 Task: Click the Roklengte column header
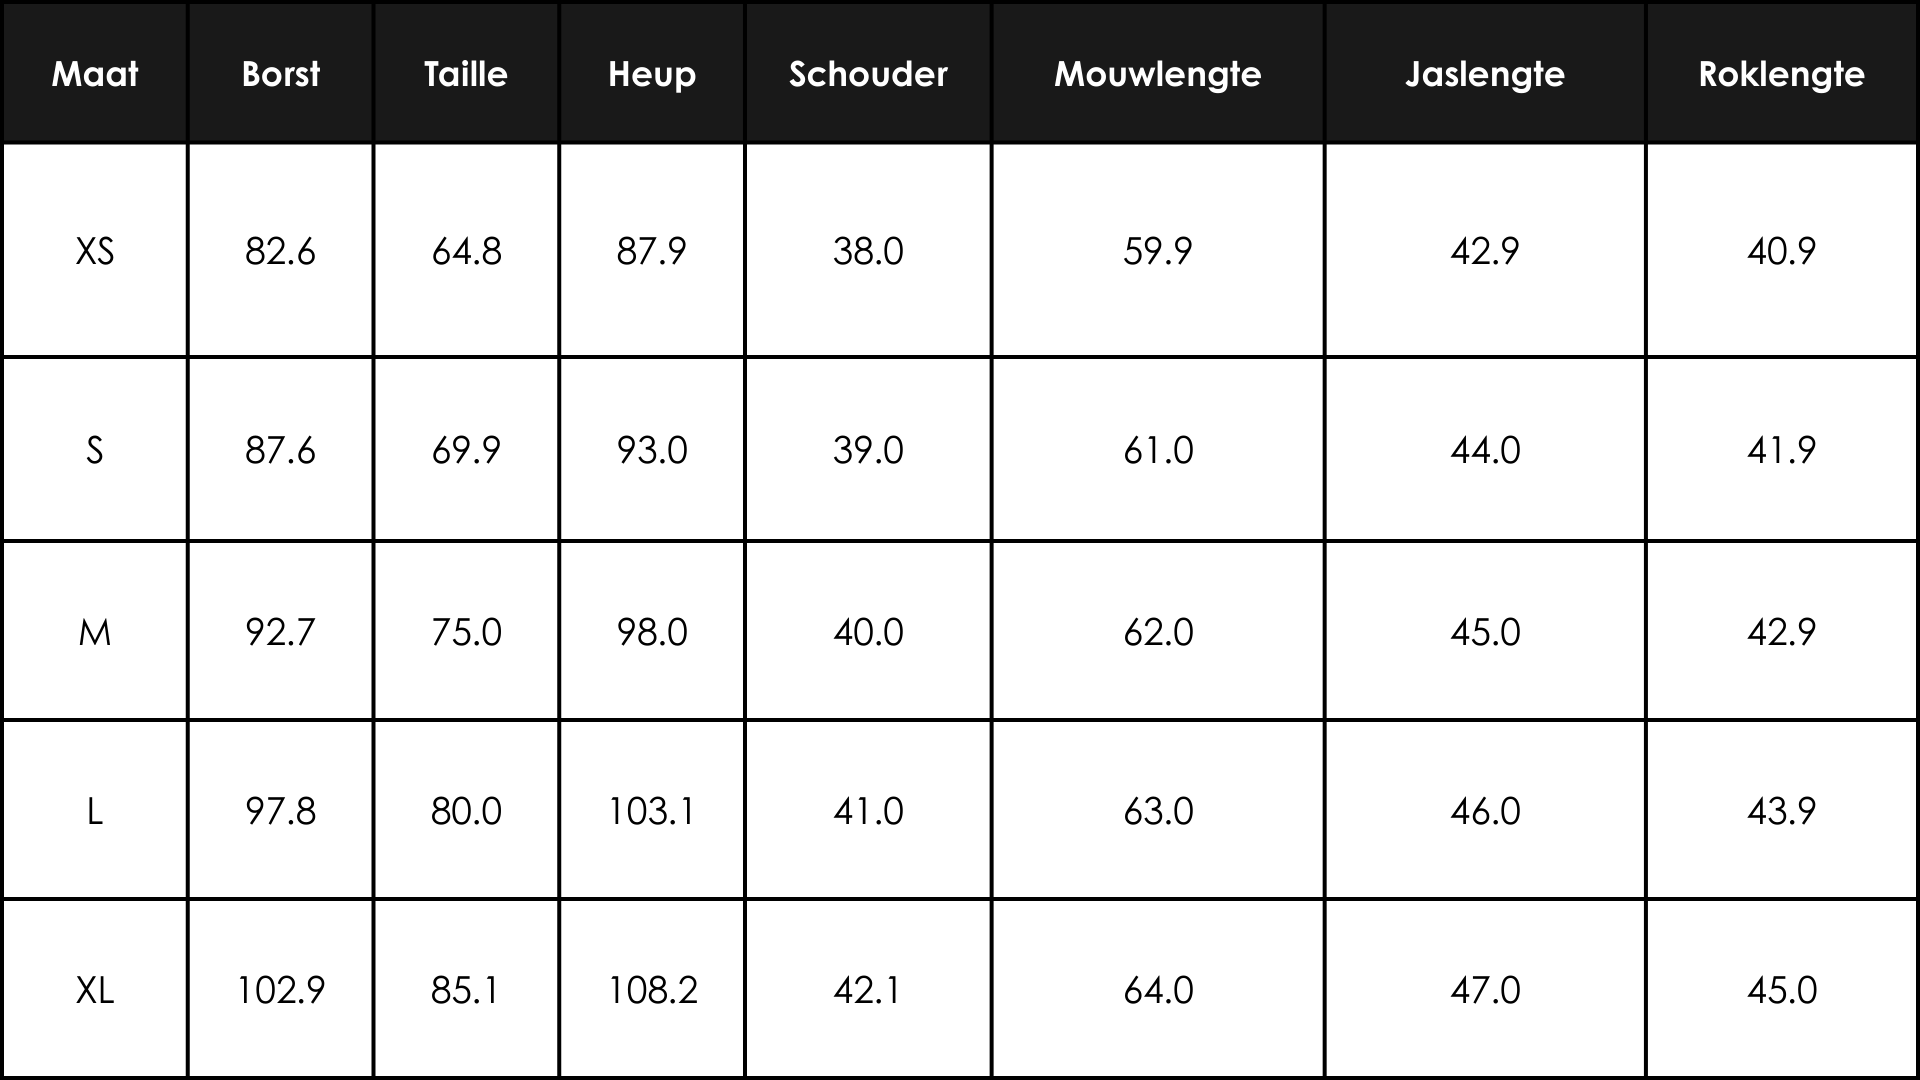[1782, 74]
